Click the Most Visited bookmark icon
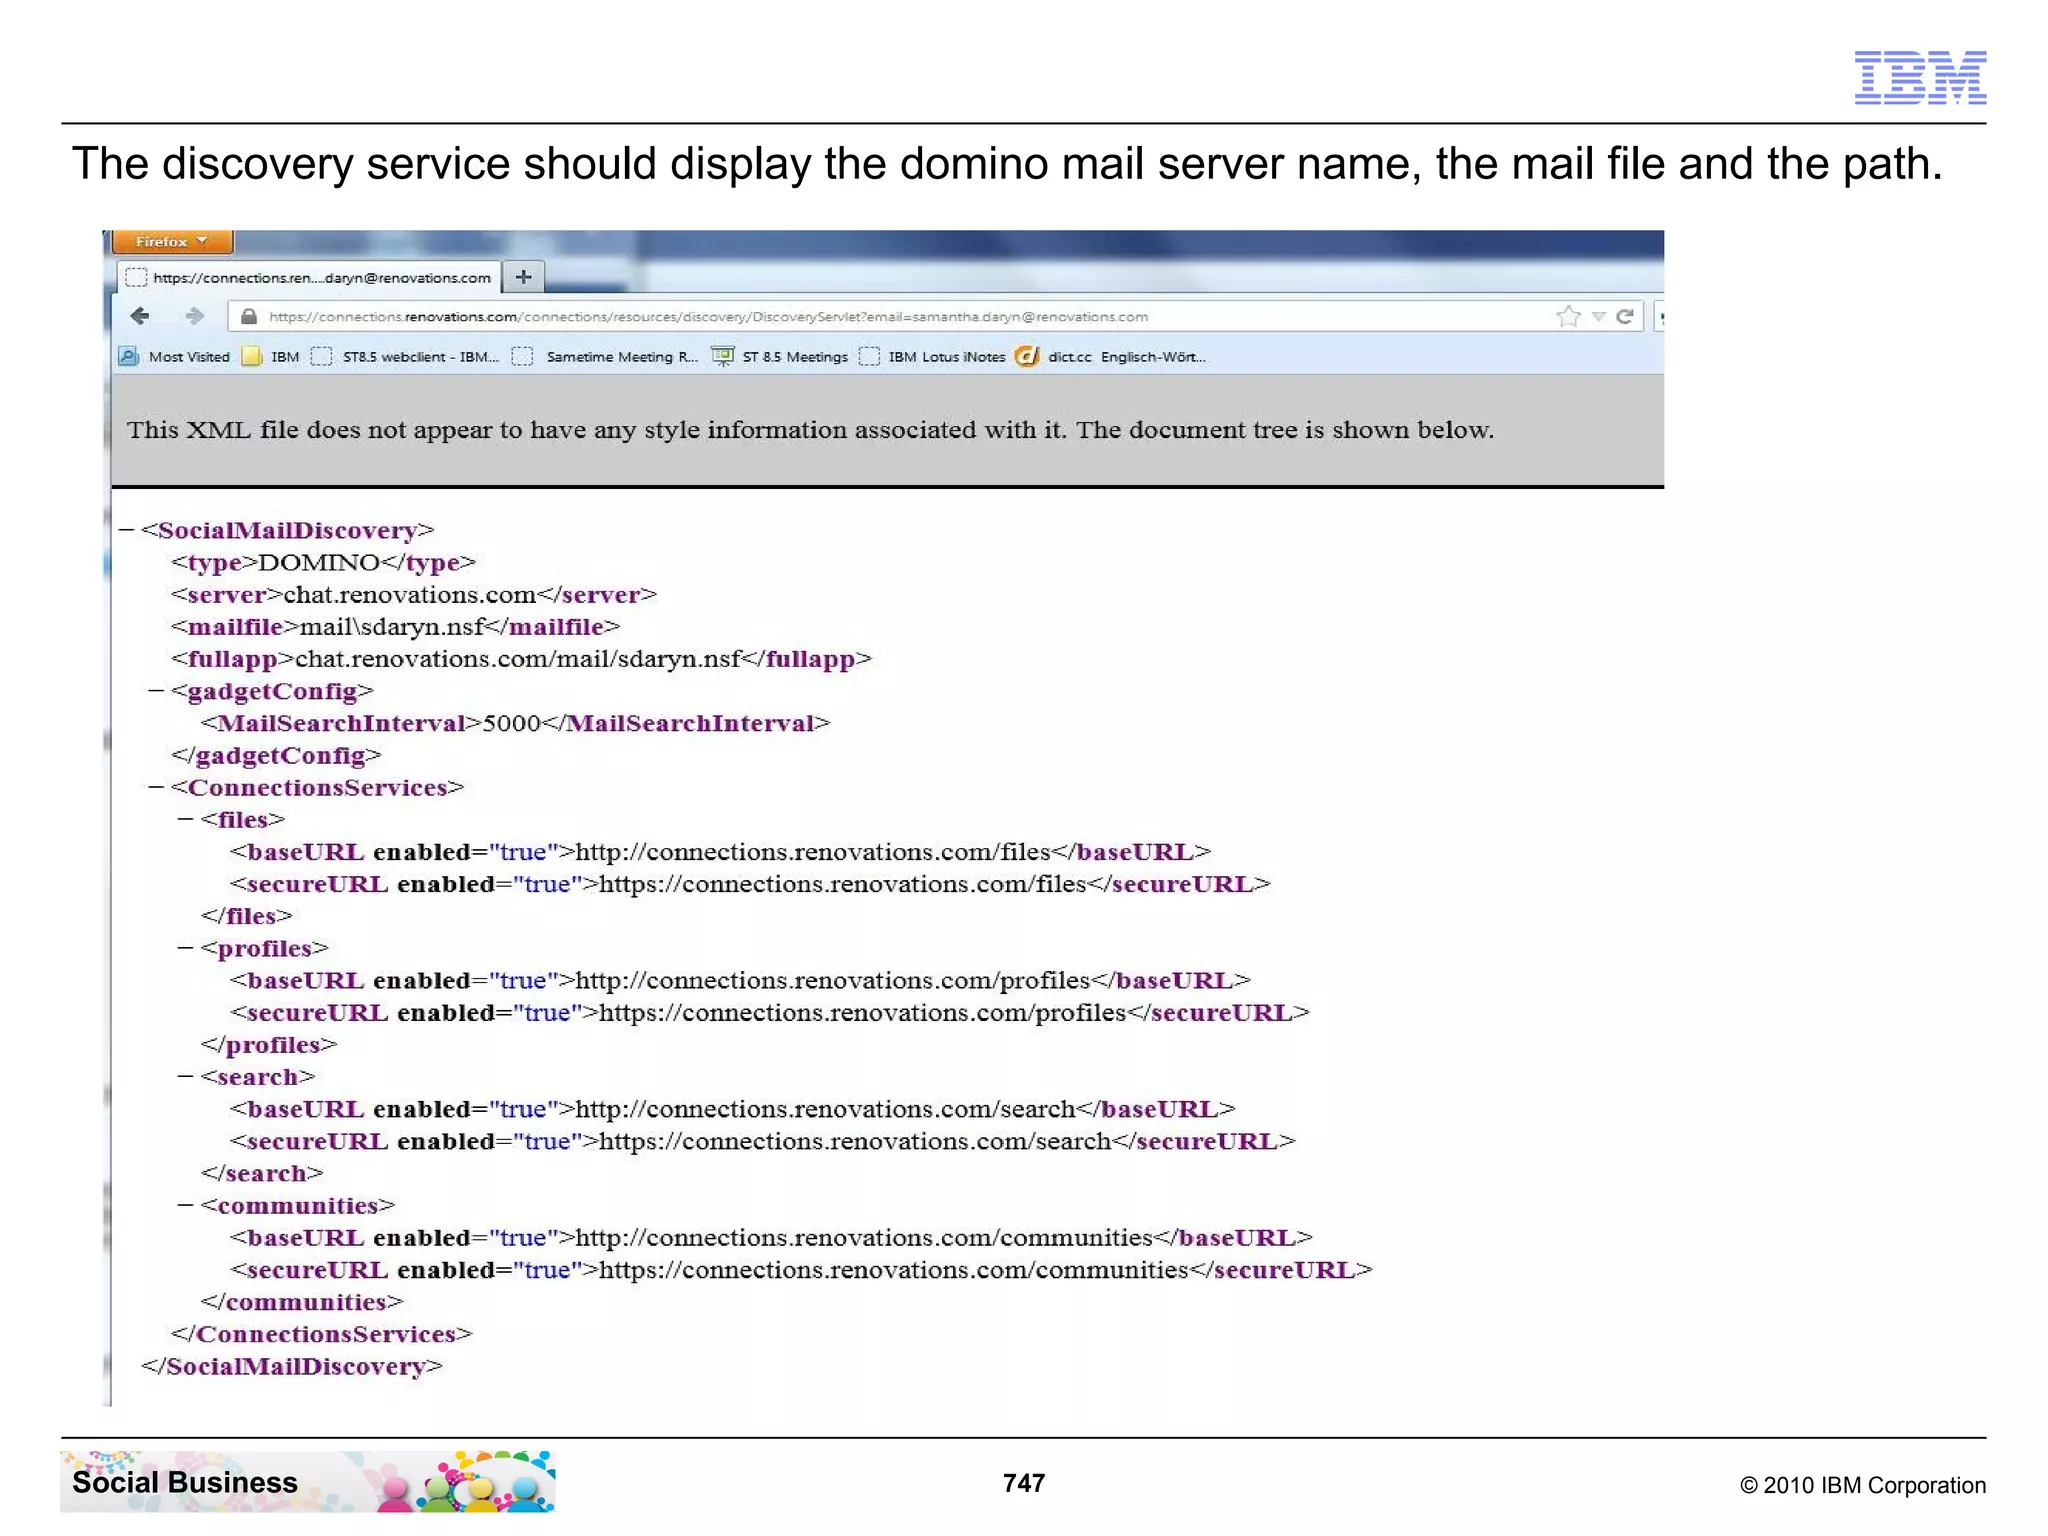 129,356
